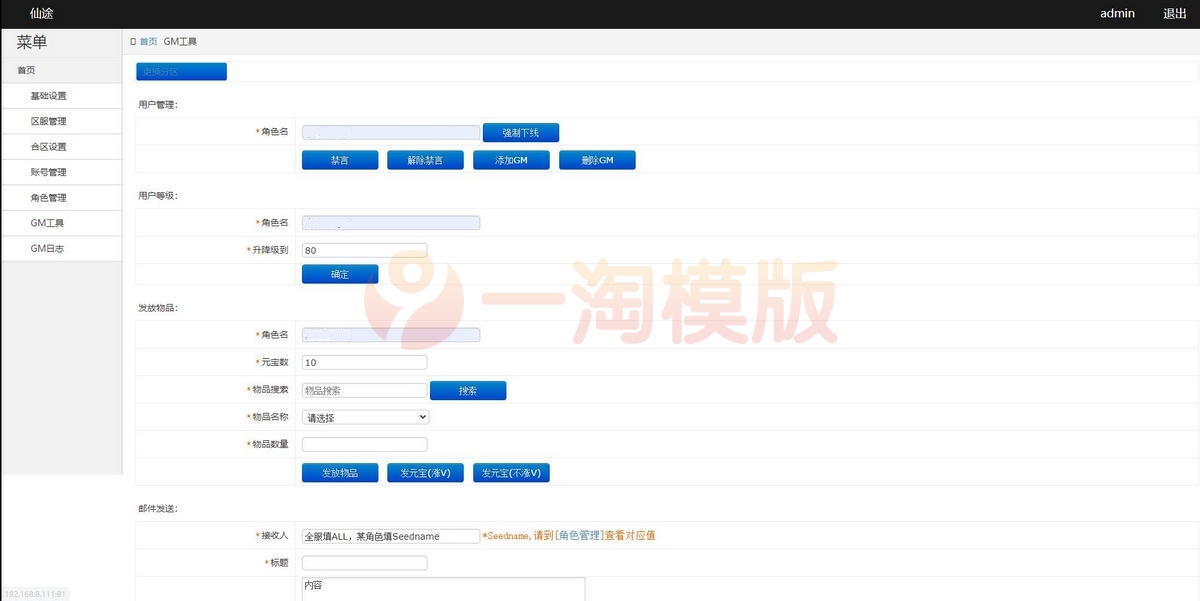Click 确定 to confirm level change

click(x=339, y=273)
